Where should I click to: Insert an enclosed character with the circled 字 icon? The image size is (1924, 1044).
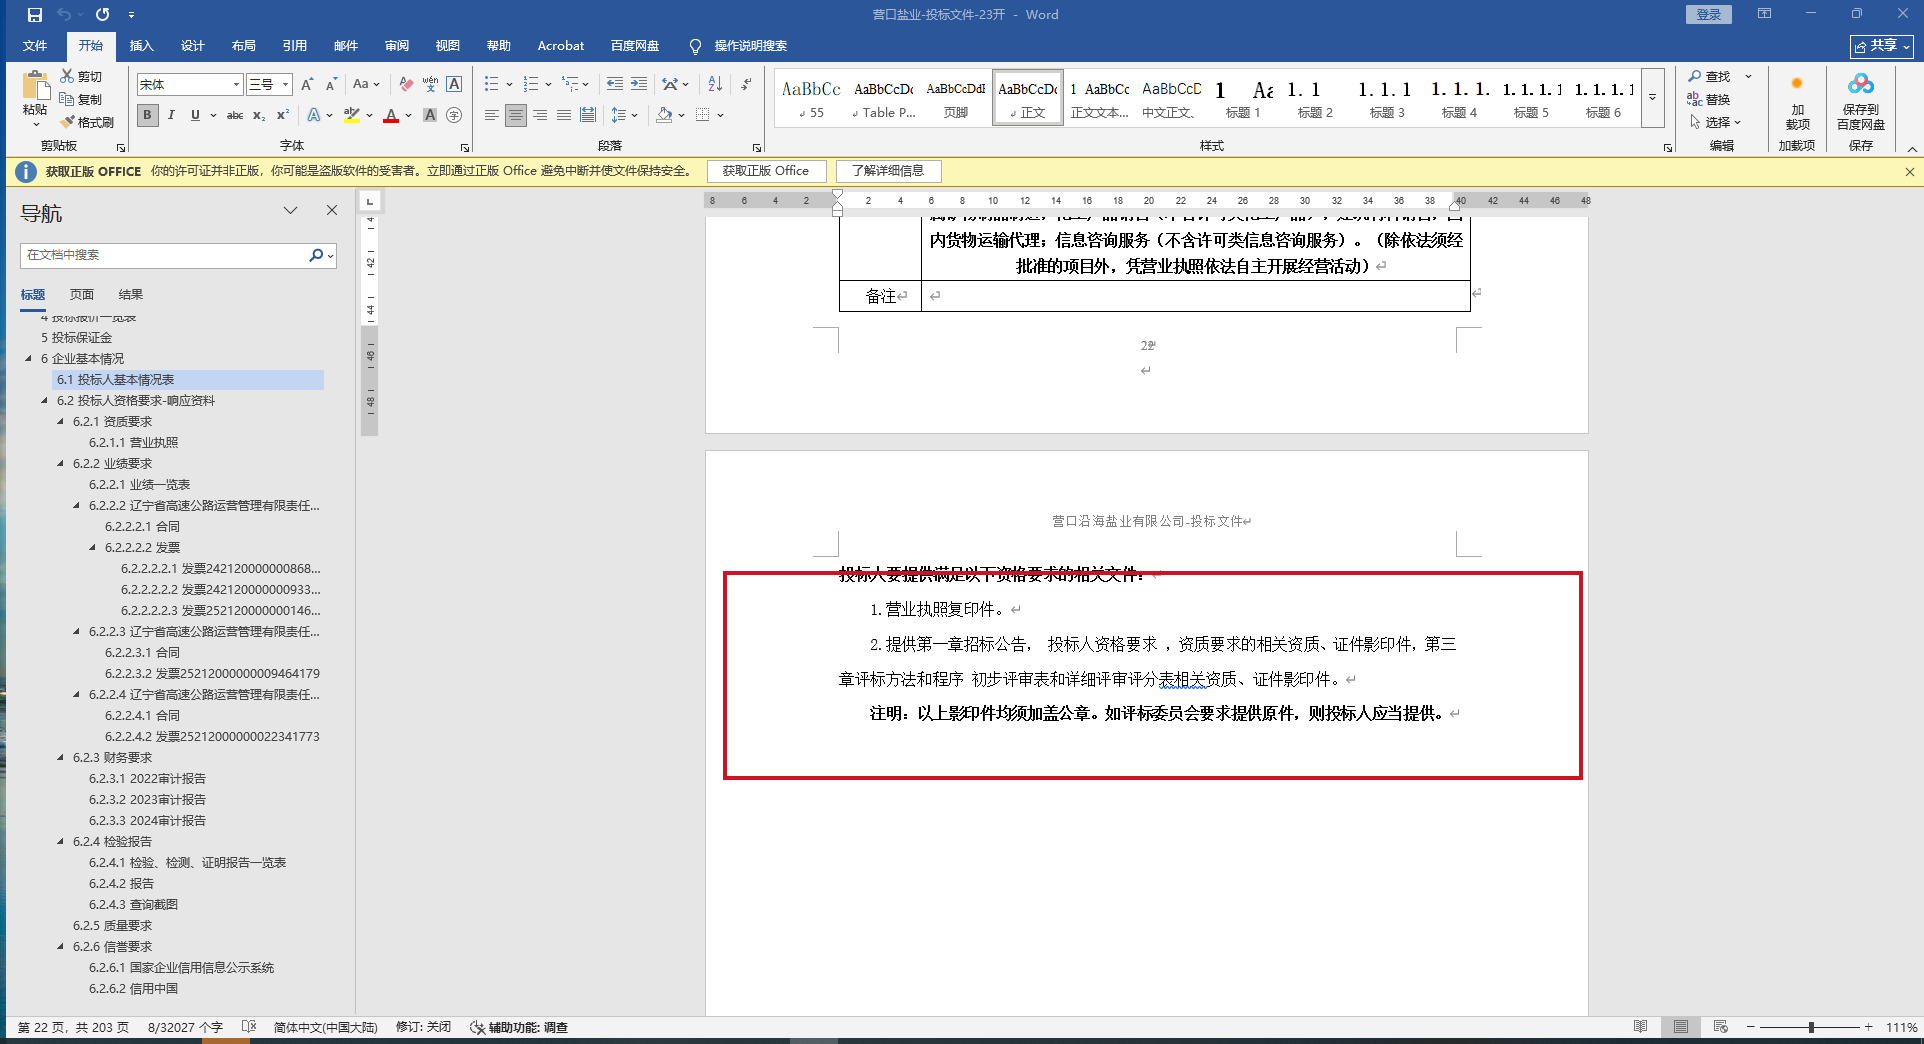[x=454, y=115]
